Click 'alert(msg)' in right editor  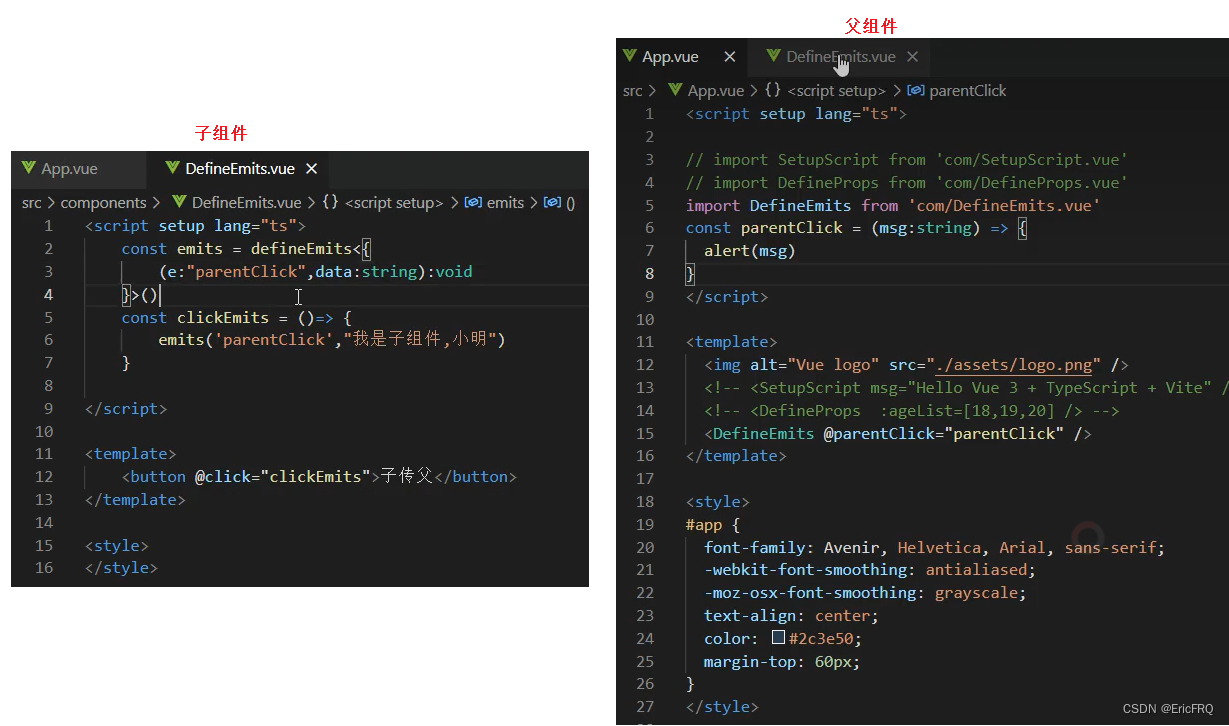click(x=749, y=251)
